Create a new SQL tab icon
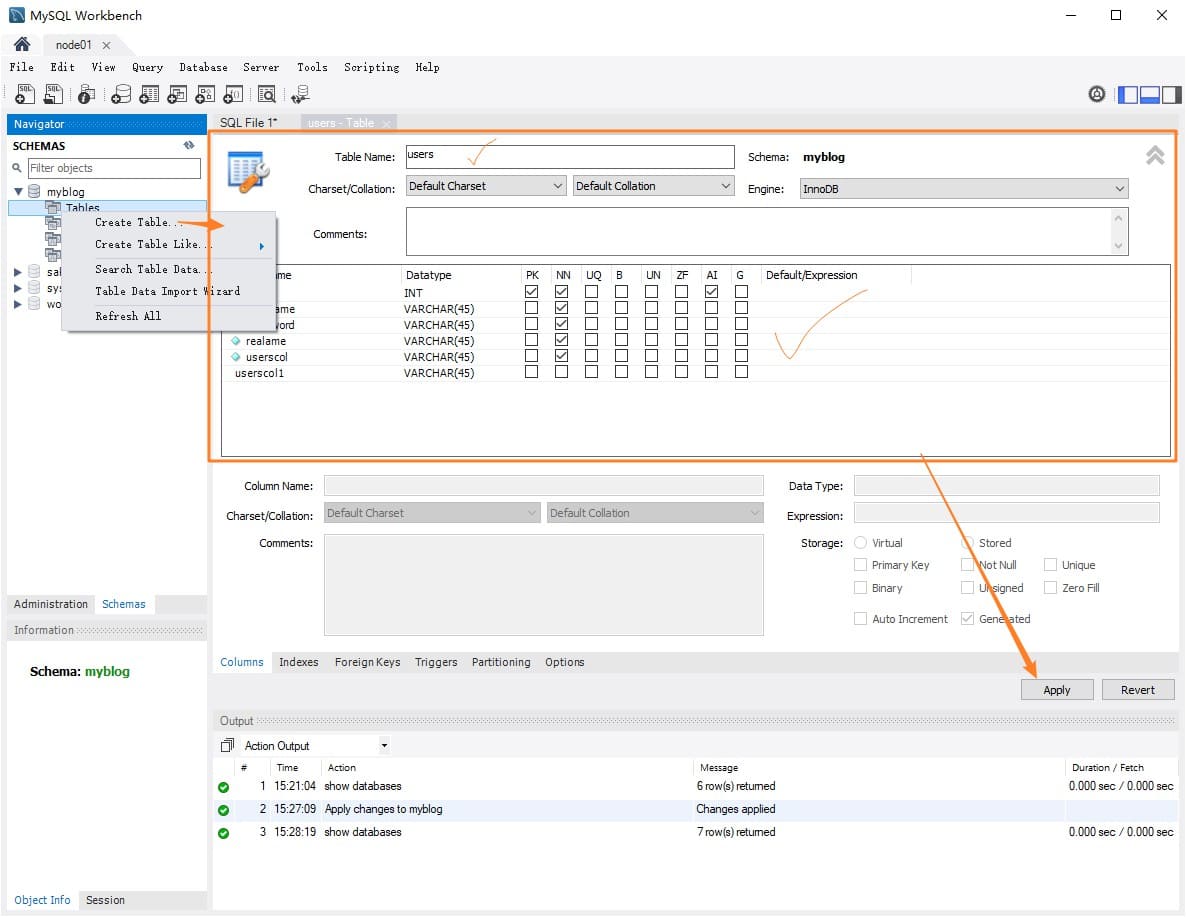Viewport: 1186px width, 917px height. tap(25, 94)
